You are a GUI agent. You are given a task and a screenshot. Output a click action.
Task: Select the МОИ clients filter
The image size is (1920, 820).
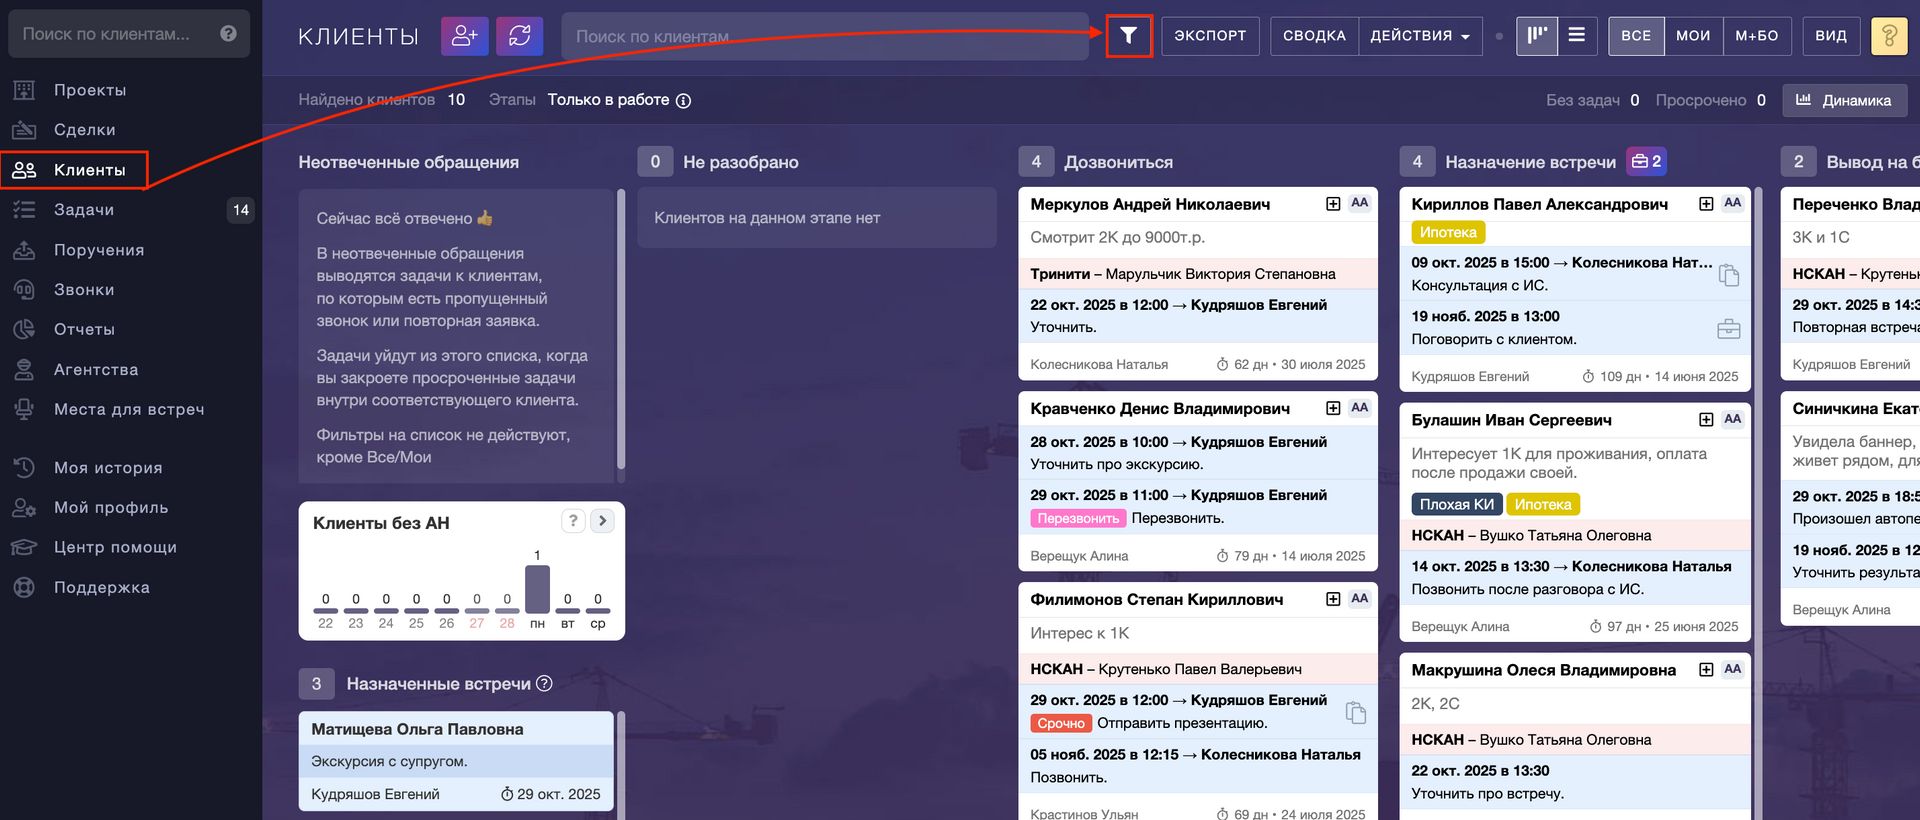coord(1693,36)
